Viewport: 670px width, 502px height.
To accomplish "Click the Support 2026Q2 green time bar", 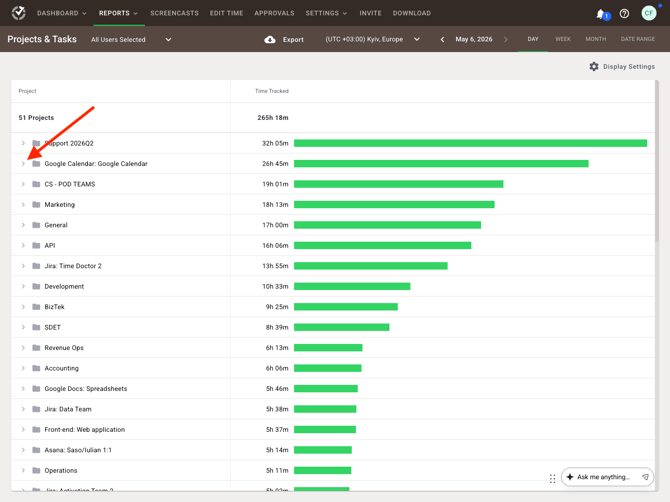I will click(470, 143).
